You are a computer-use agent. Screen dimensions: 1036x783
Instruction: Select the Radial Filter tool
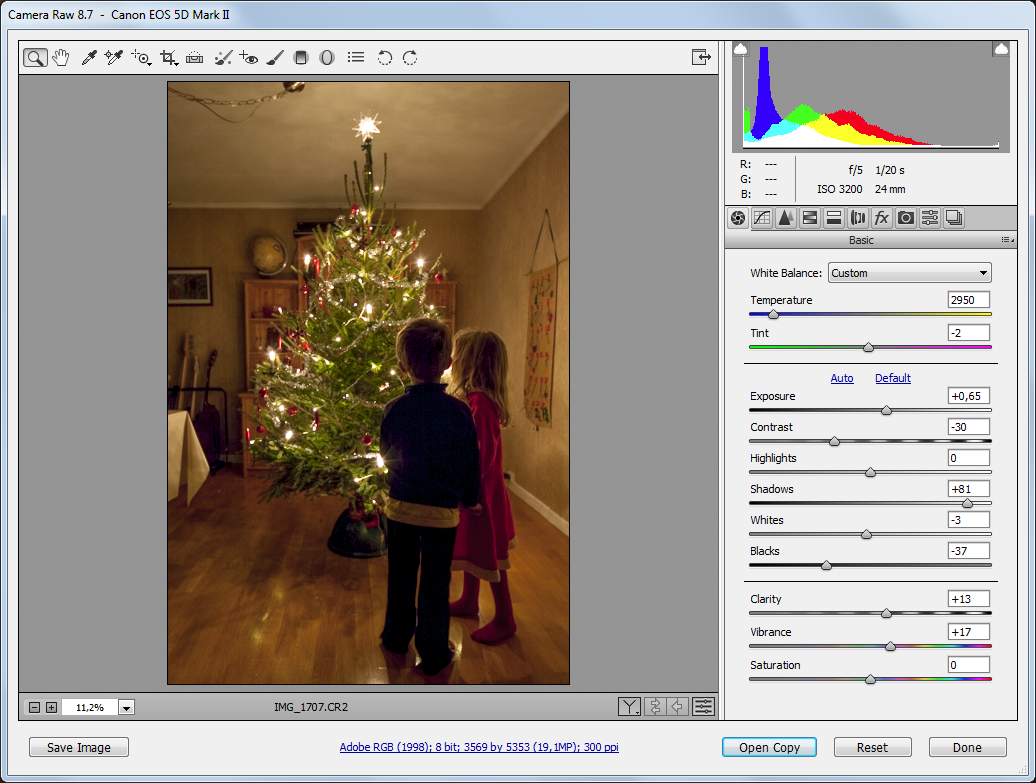point(326,57)
